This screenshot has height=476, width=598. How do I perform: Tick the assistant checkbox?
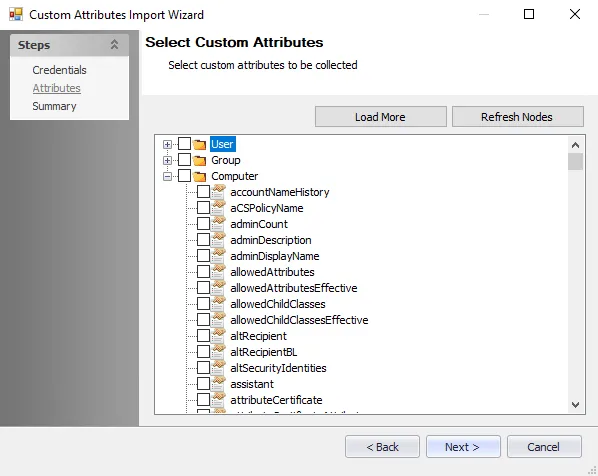[x=204, y=384]
